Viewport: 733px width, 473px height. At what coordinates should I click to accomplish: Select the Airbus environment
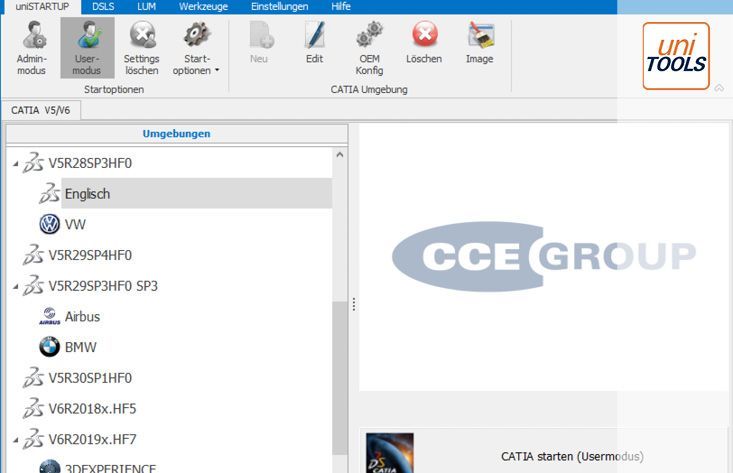[x=82, y=316]
